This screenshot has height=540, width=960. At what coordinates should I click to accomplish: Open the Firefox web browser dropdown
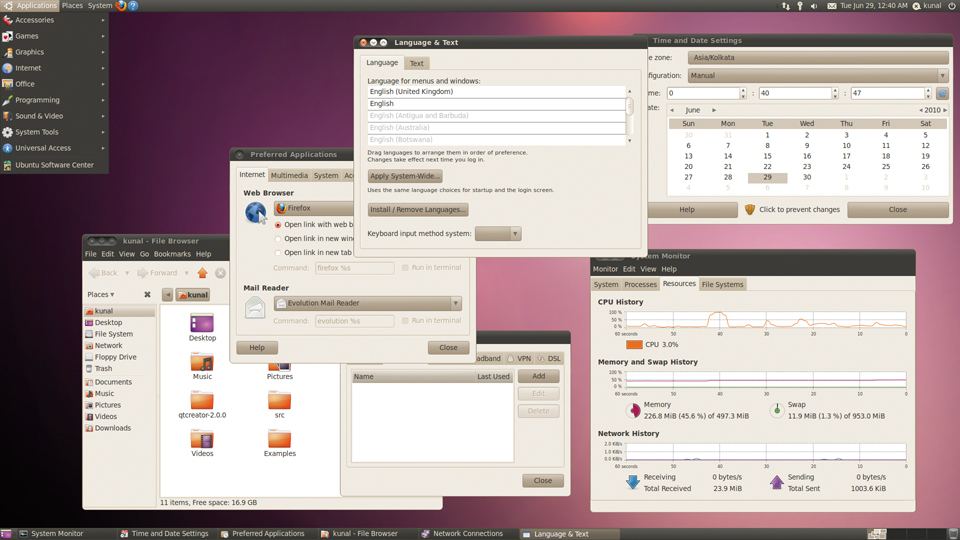pos(313,208)
